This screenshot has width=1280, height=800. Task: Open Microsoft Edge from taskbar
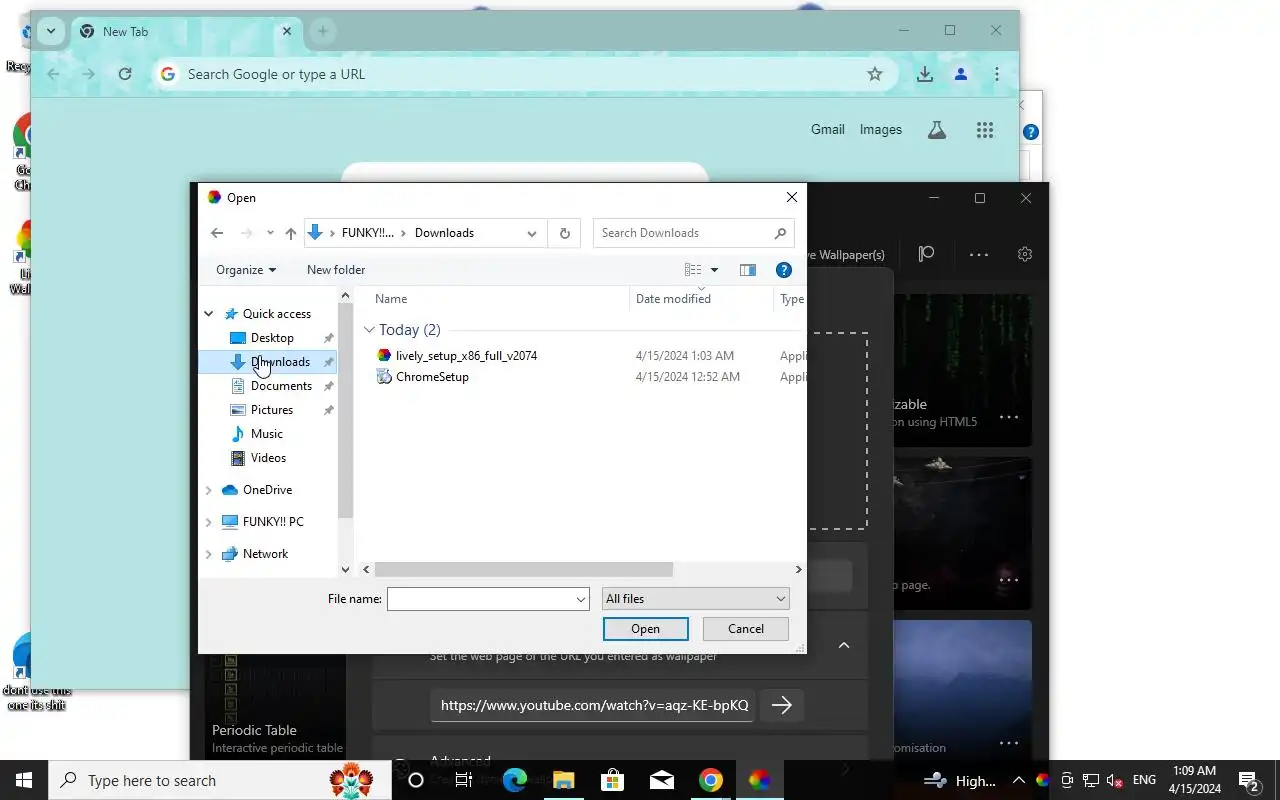(x=515, y=780)
